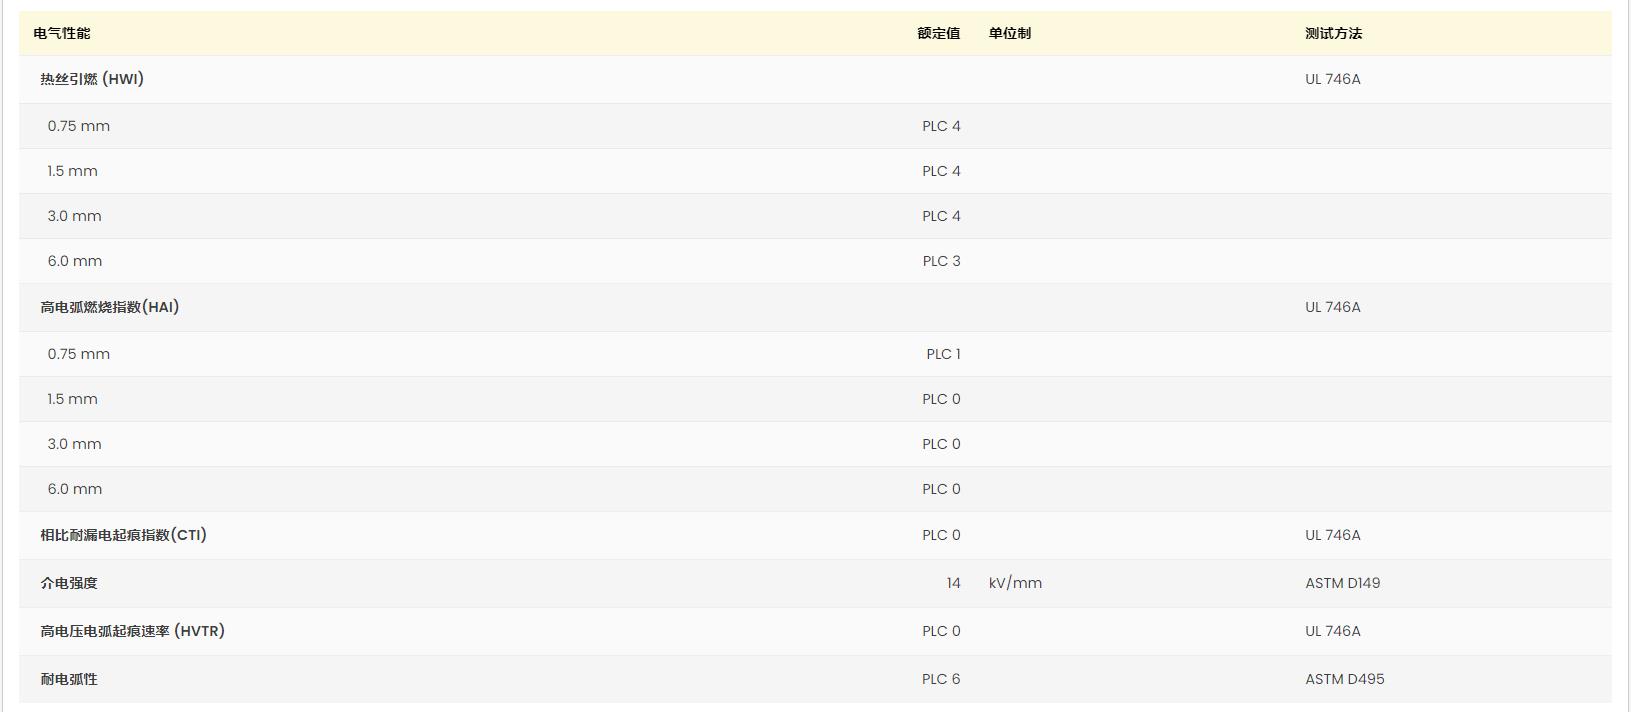Click the ASTM D149 test method

click(1342, 583)
